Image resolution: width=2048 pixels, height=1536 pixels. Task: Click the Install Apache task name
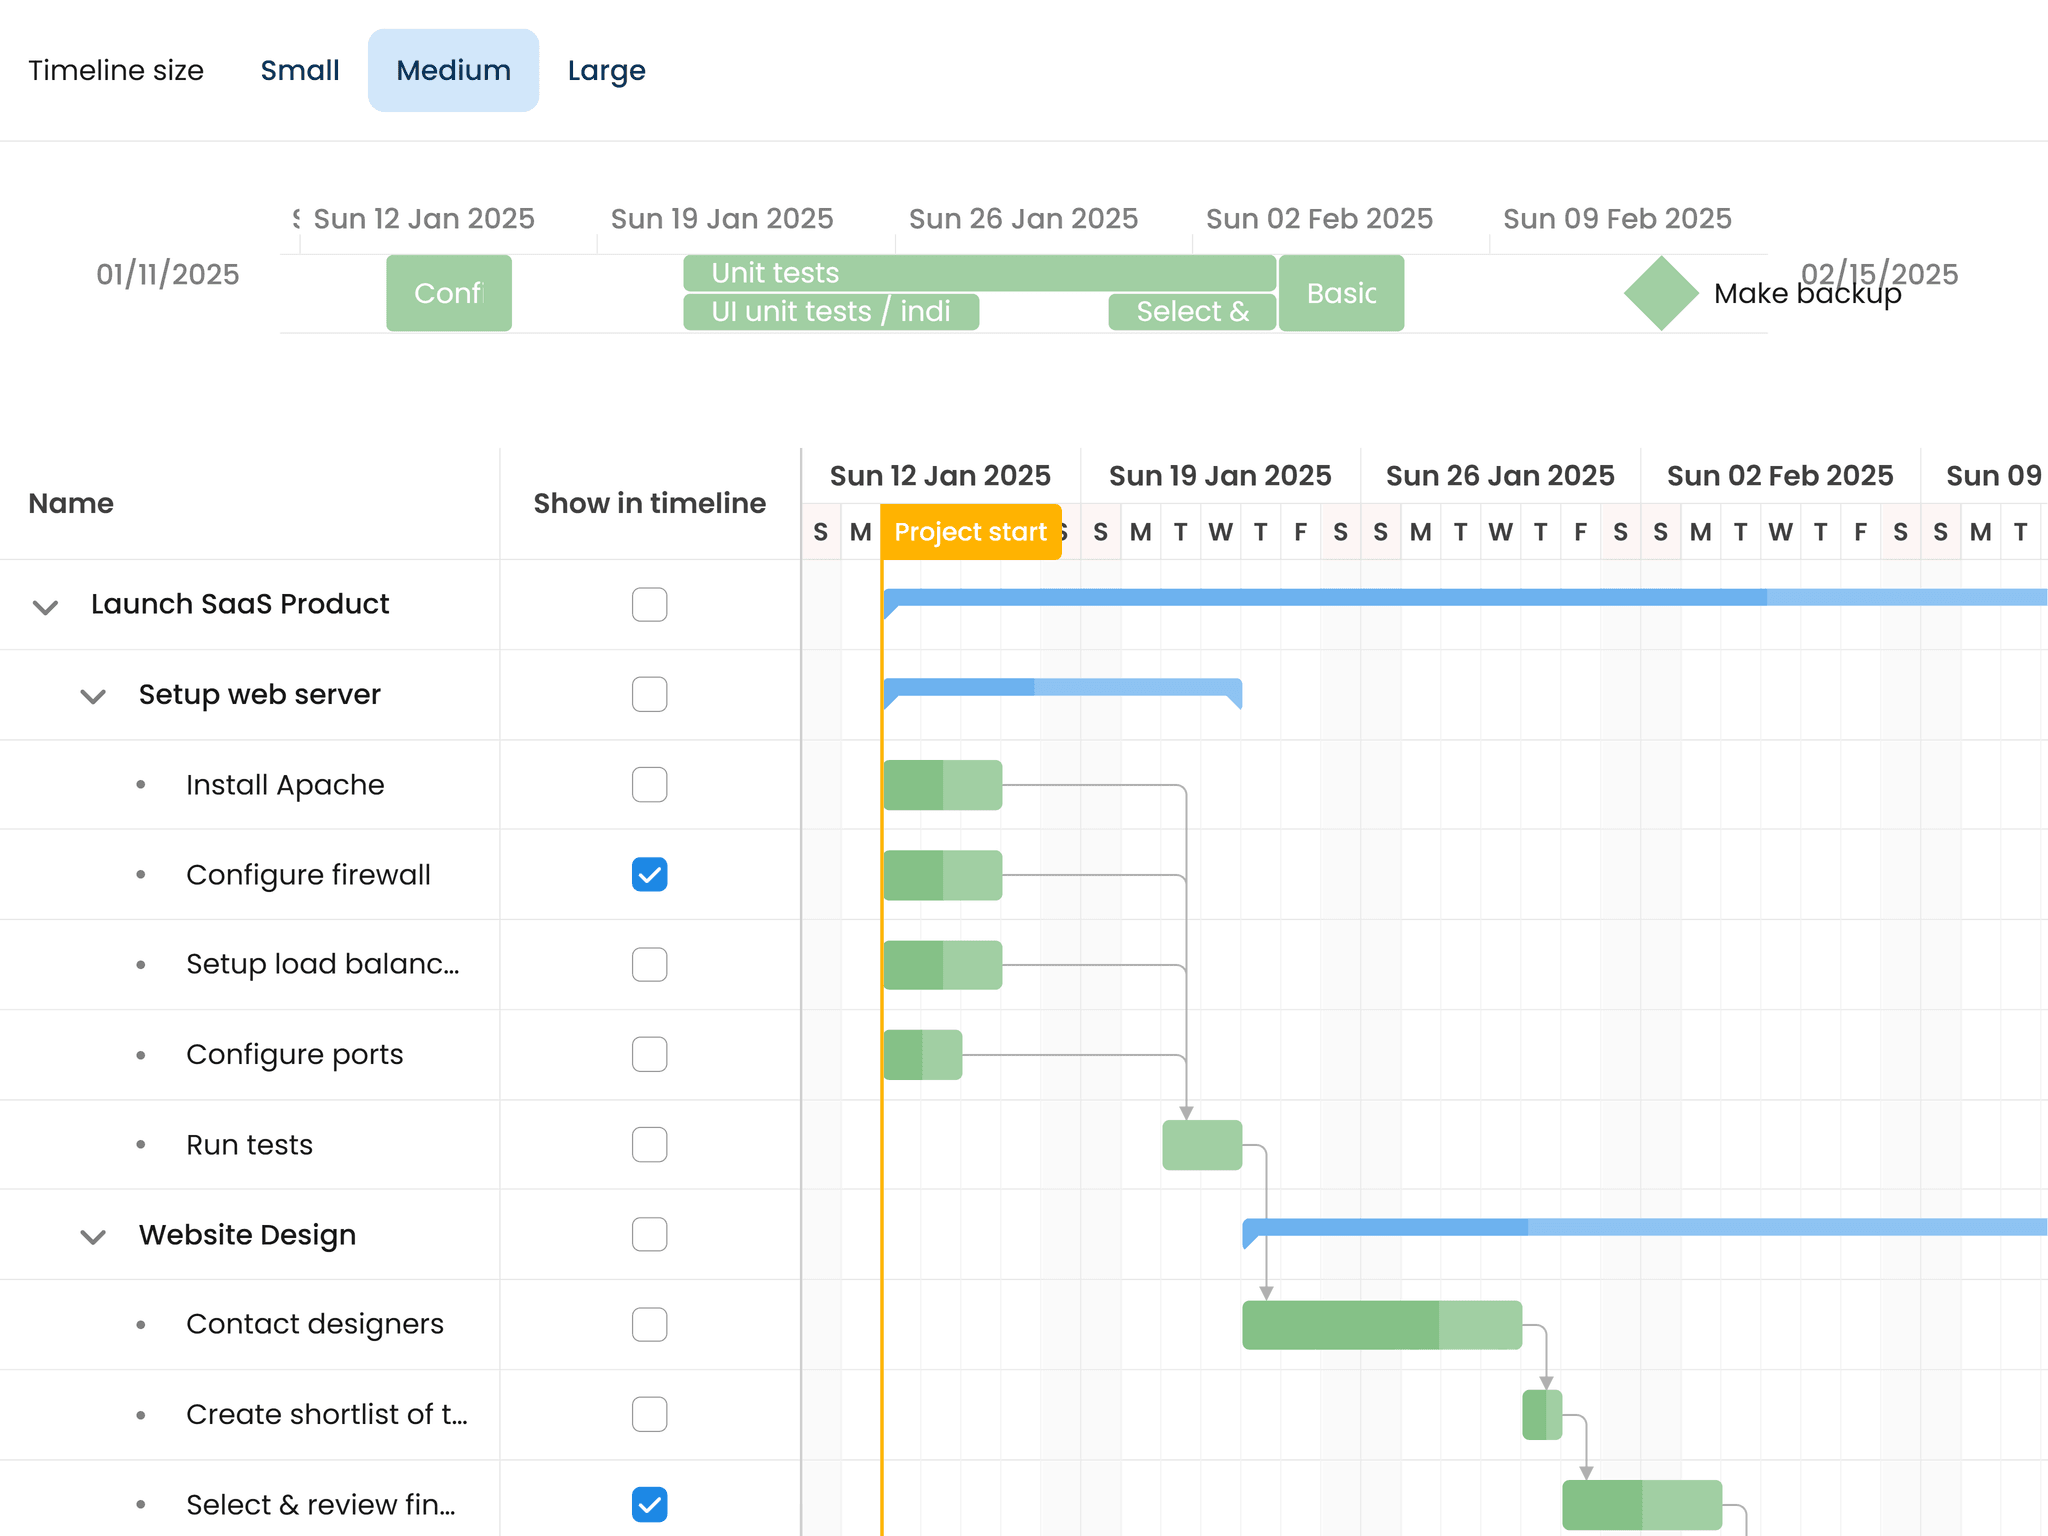click(284, 784)
